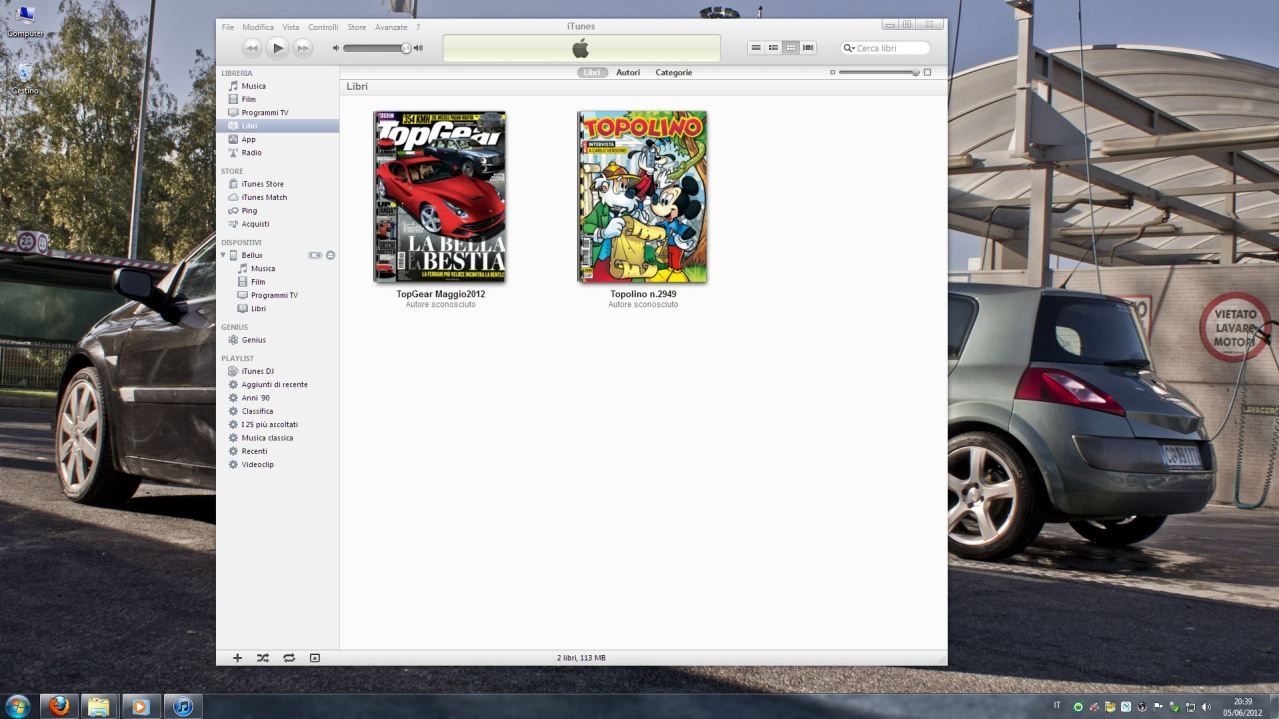The width and height of the screenshot is (1279, 719).
Task: Select the Bellux device
Action: 251,255
